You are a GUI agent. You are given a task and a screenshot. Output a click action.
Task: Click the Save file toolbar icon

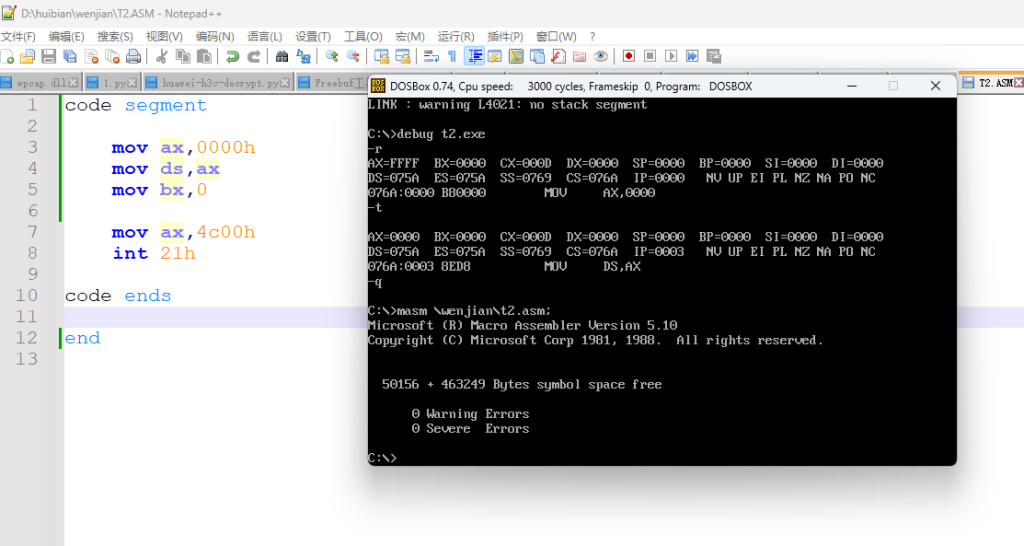pyautogui.click(x=49, y=56)
